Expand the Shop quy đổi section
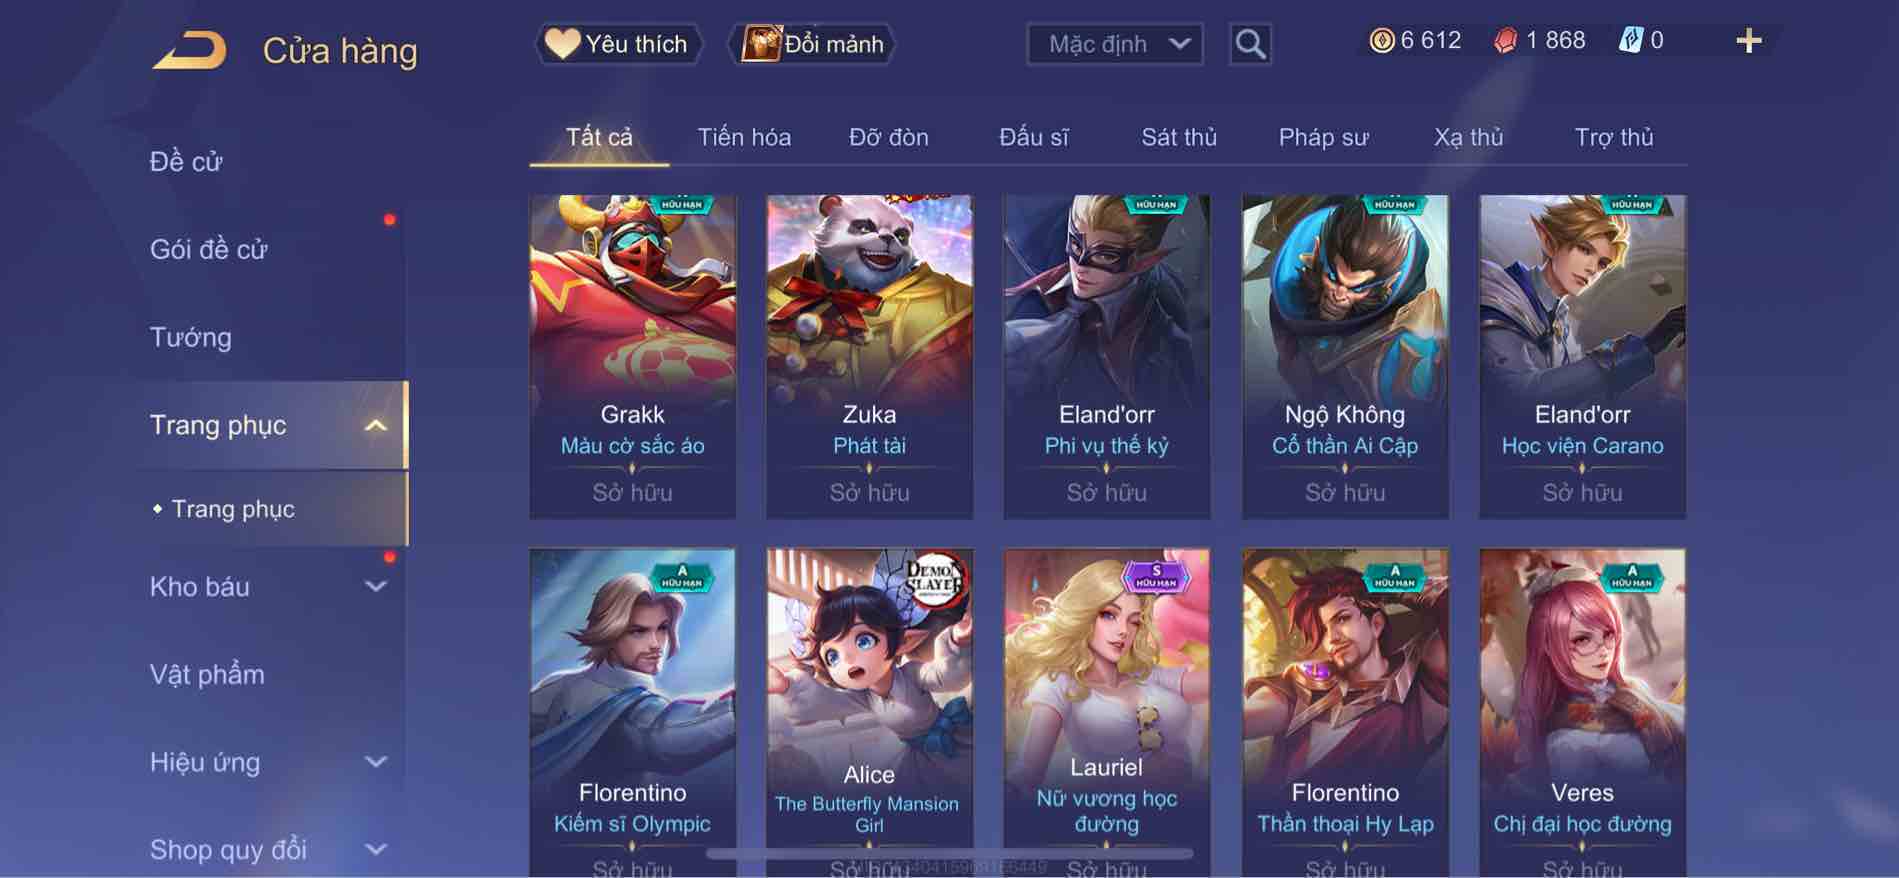 click(375, 849)
